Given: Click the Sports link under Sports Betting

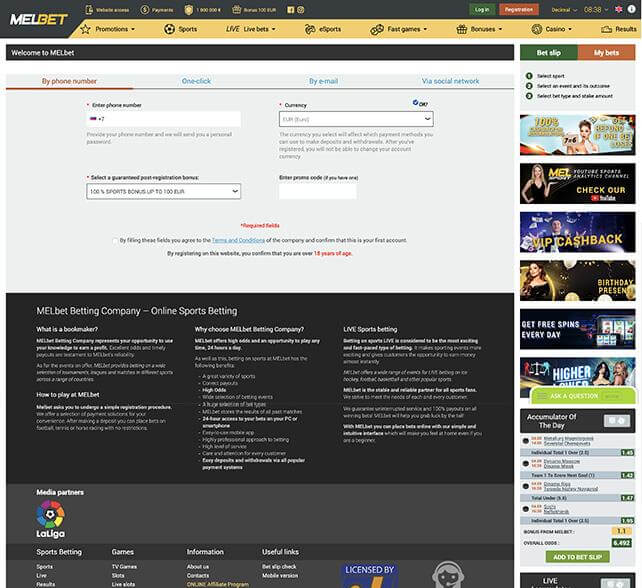Looking at the screenshot, I should [45, 567].
